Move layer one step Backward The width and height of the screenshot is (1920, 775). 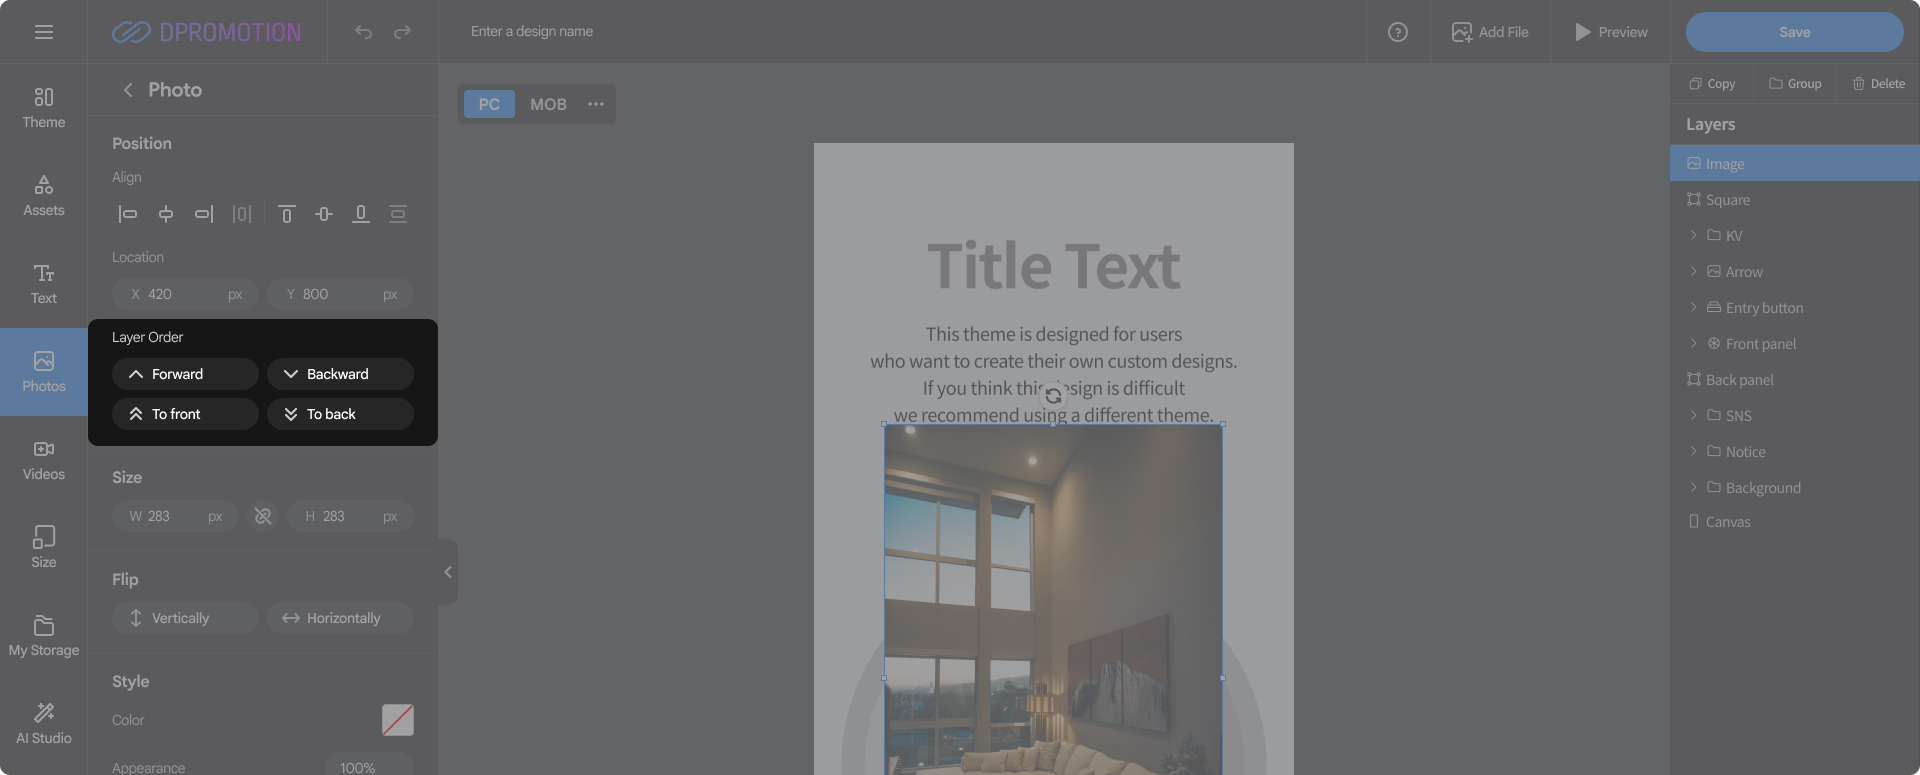(340, 374)
